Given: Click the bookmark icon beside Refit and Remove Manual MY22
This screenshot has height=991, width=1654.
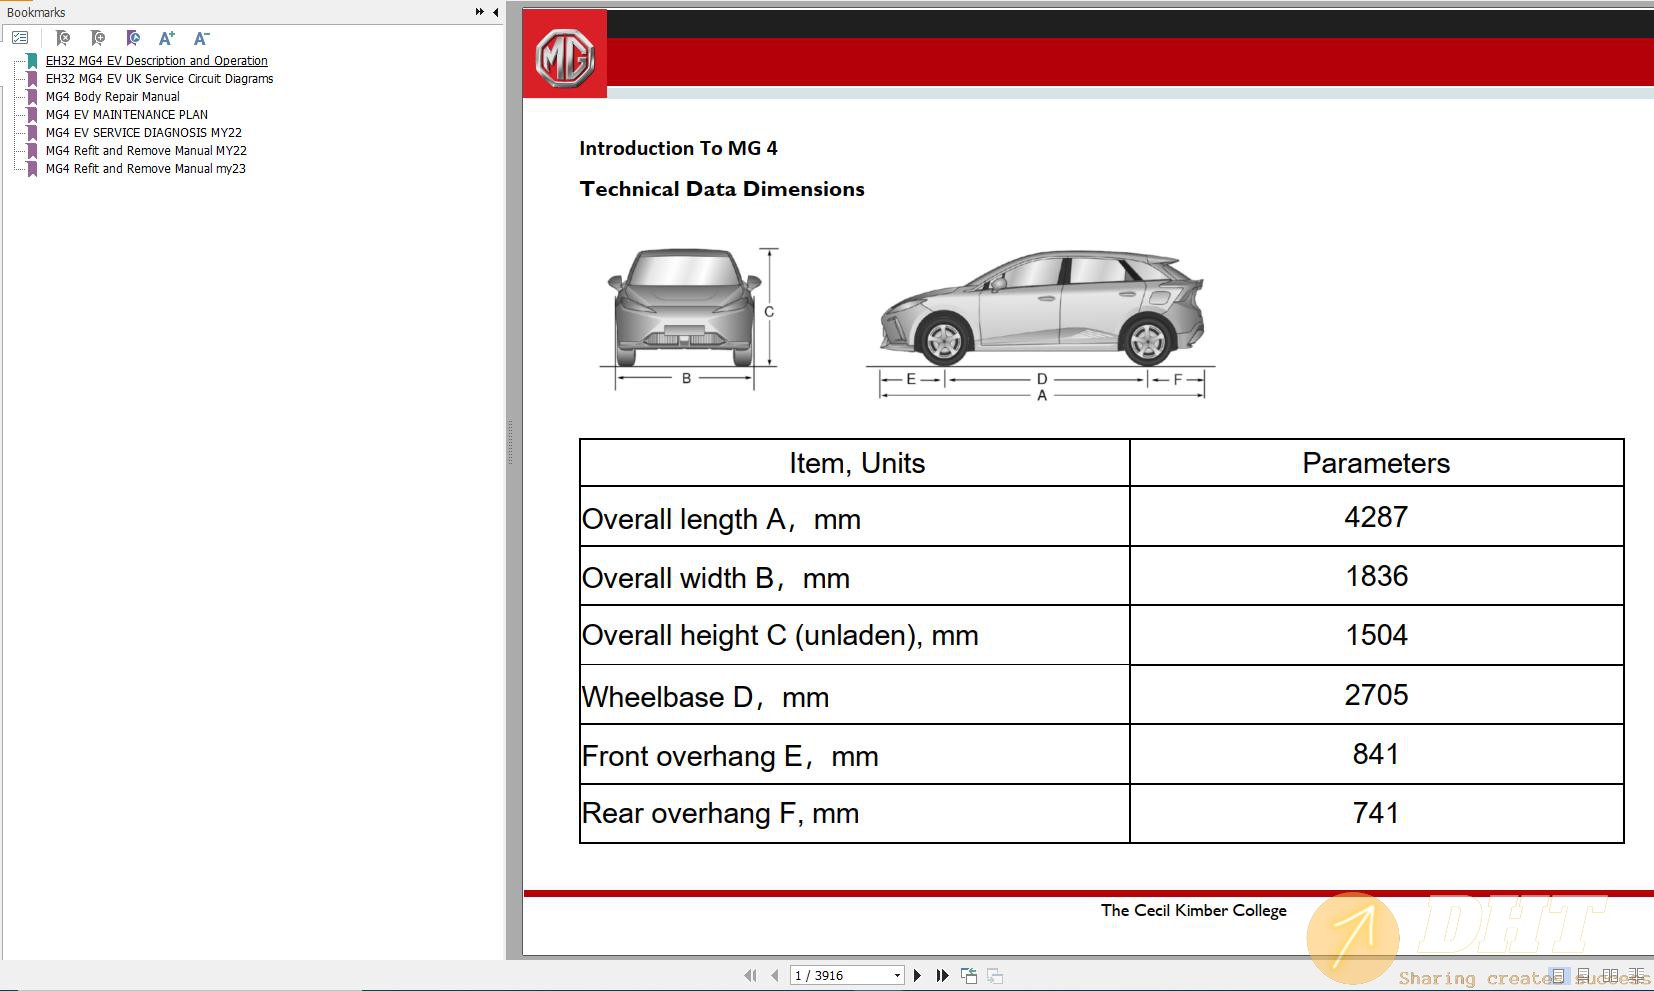Looking at the screenshot, I should tap(32, 151).
